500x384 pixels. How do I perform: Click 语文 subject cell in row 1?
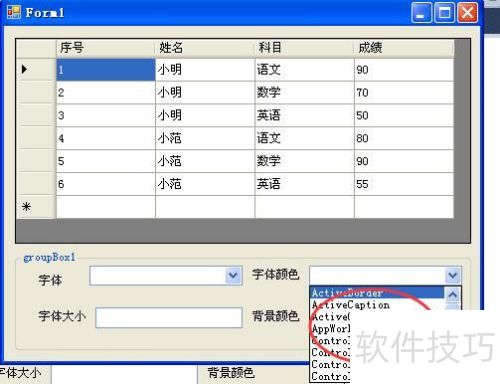click(x=304, y=70)
